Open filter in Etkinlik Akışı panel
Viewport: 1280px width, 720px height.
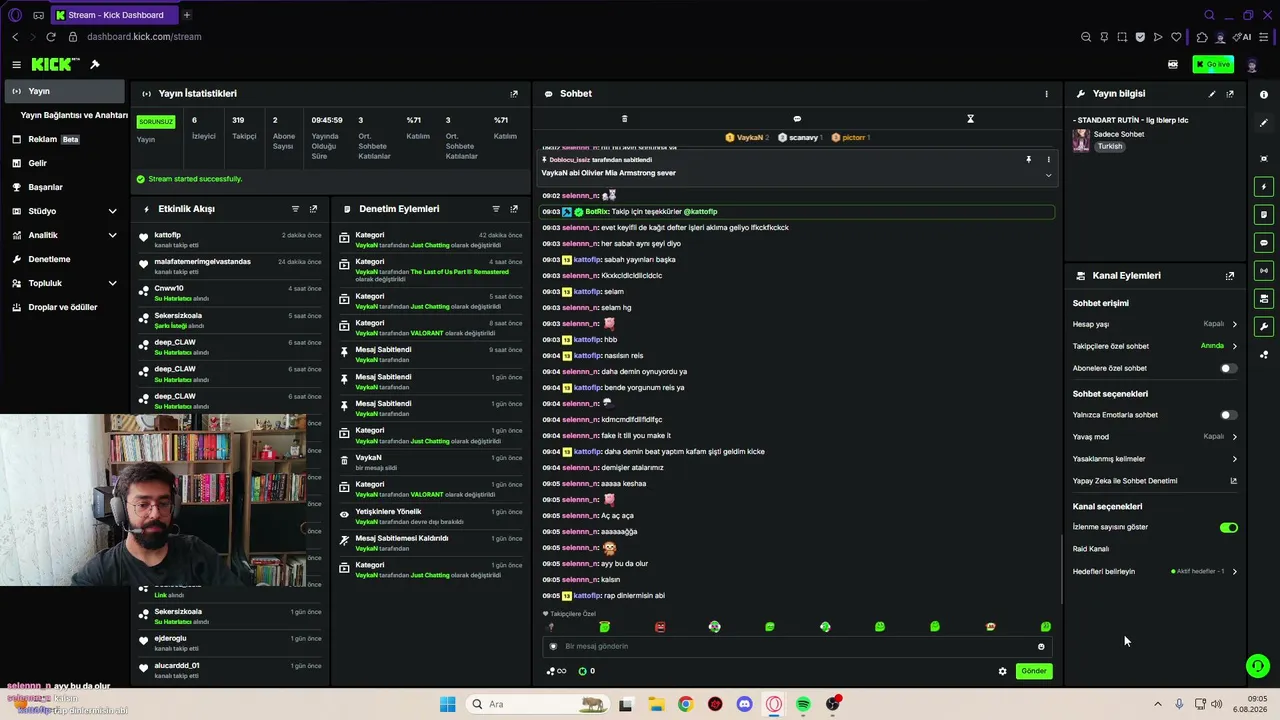tap(295, 209)
